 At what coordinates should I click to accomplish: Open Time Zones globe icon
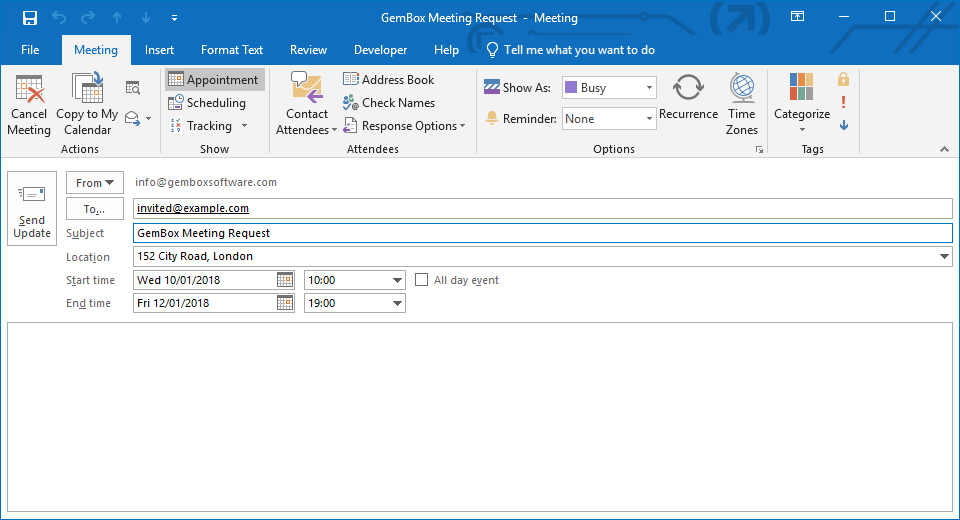(x=742, y=89)
